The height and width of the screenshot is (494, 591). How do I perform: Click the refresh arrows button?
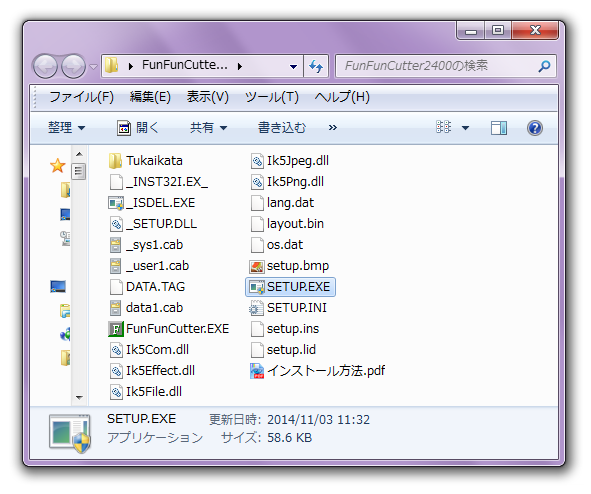[316, 66]
